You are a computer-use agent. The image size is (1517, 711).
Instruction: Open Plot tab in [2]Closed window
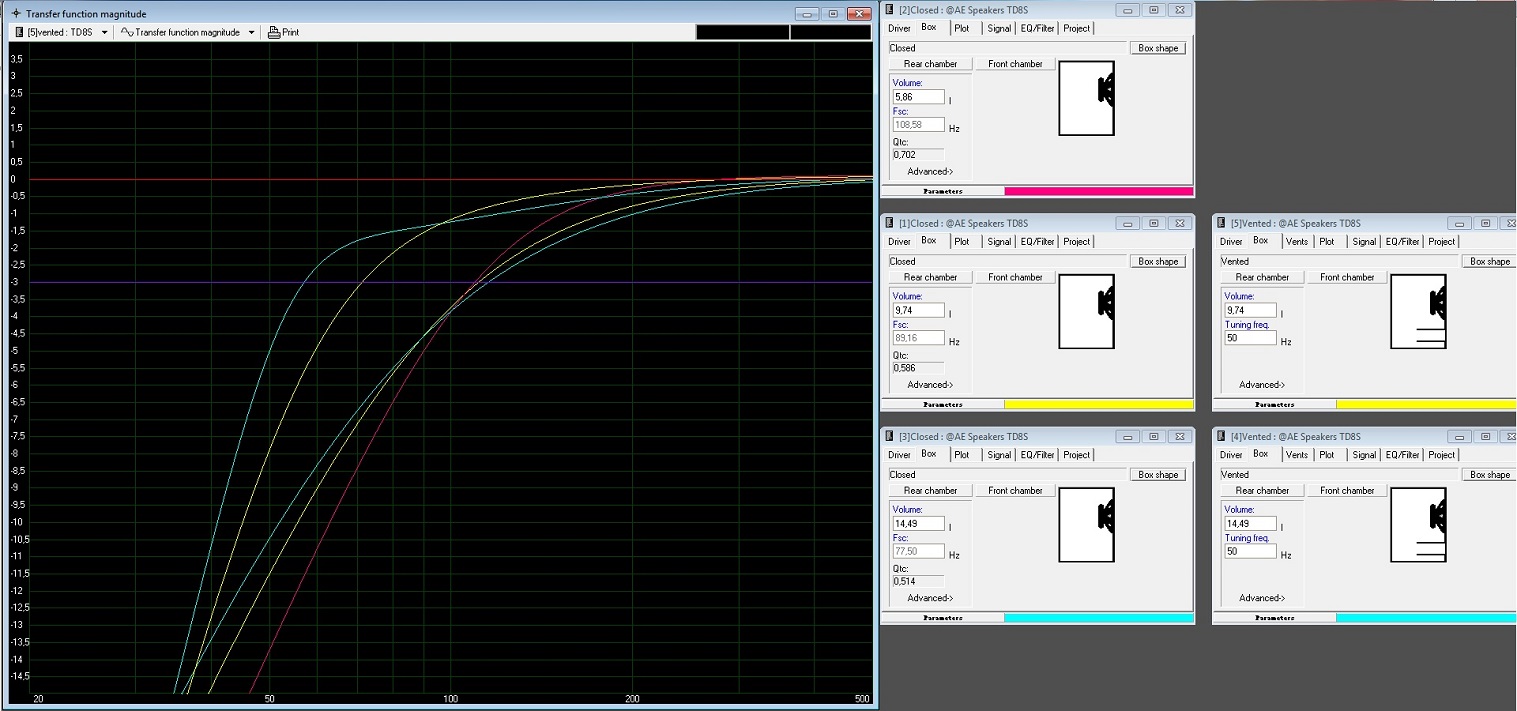961,28
